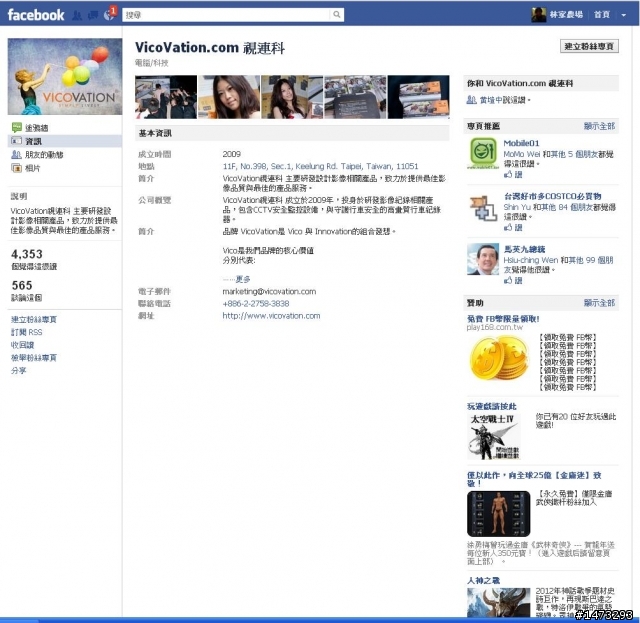Go to 首頁 home link
The image size is (640, 623).
[602, 15]
